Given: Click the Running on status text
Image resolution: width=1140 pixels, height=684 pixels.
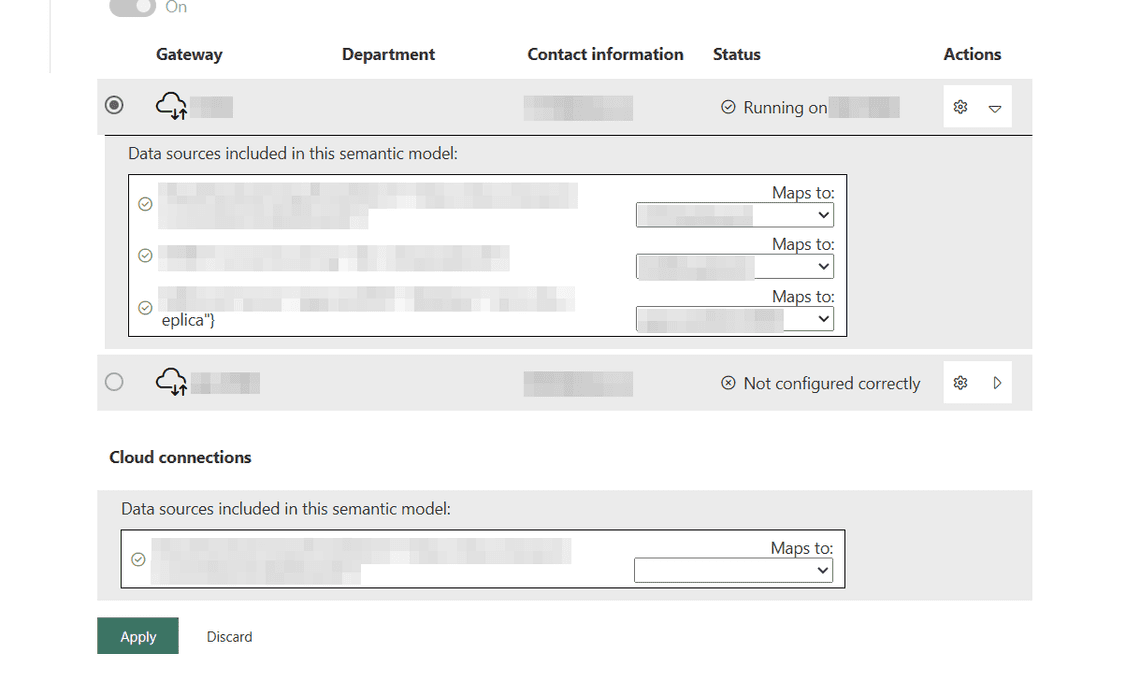Looking at the screenshot, I should pyautogui.click(x=785, y=108).
